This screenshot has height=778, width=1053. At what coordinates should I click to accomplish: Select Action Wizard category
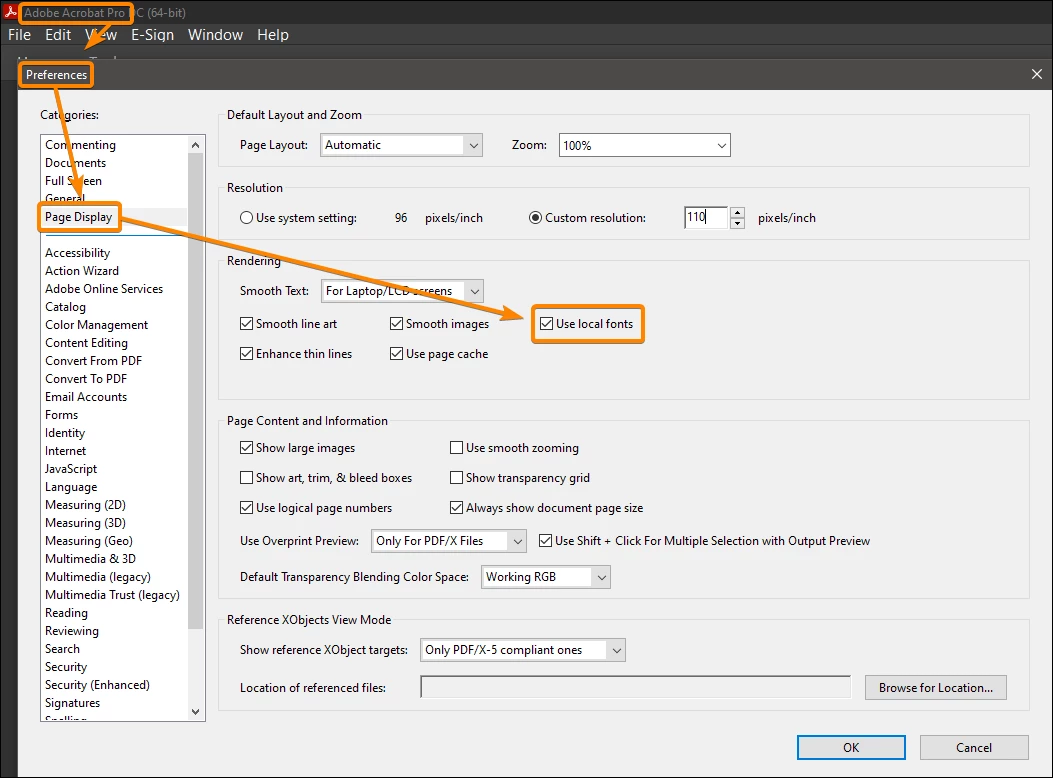pos(82,271)
